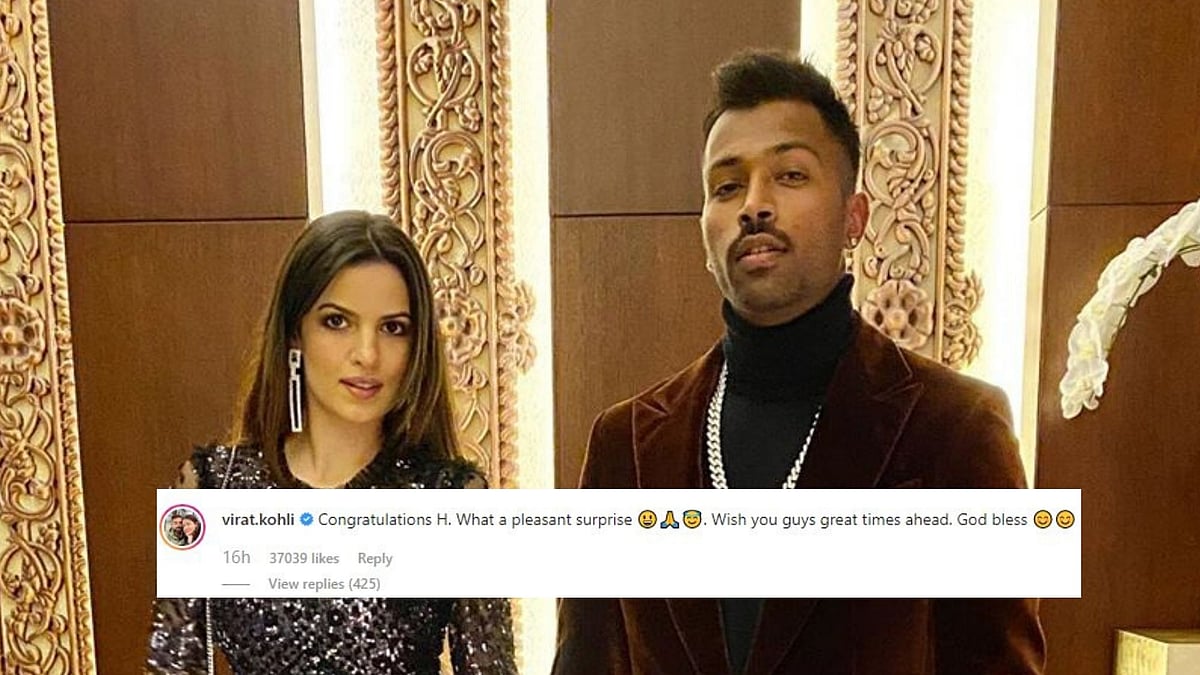Click the grinning face emoji after 'surprise'
This screenshot has height=675, width=1200.
[x=647, y=520]
